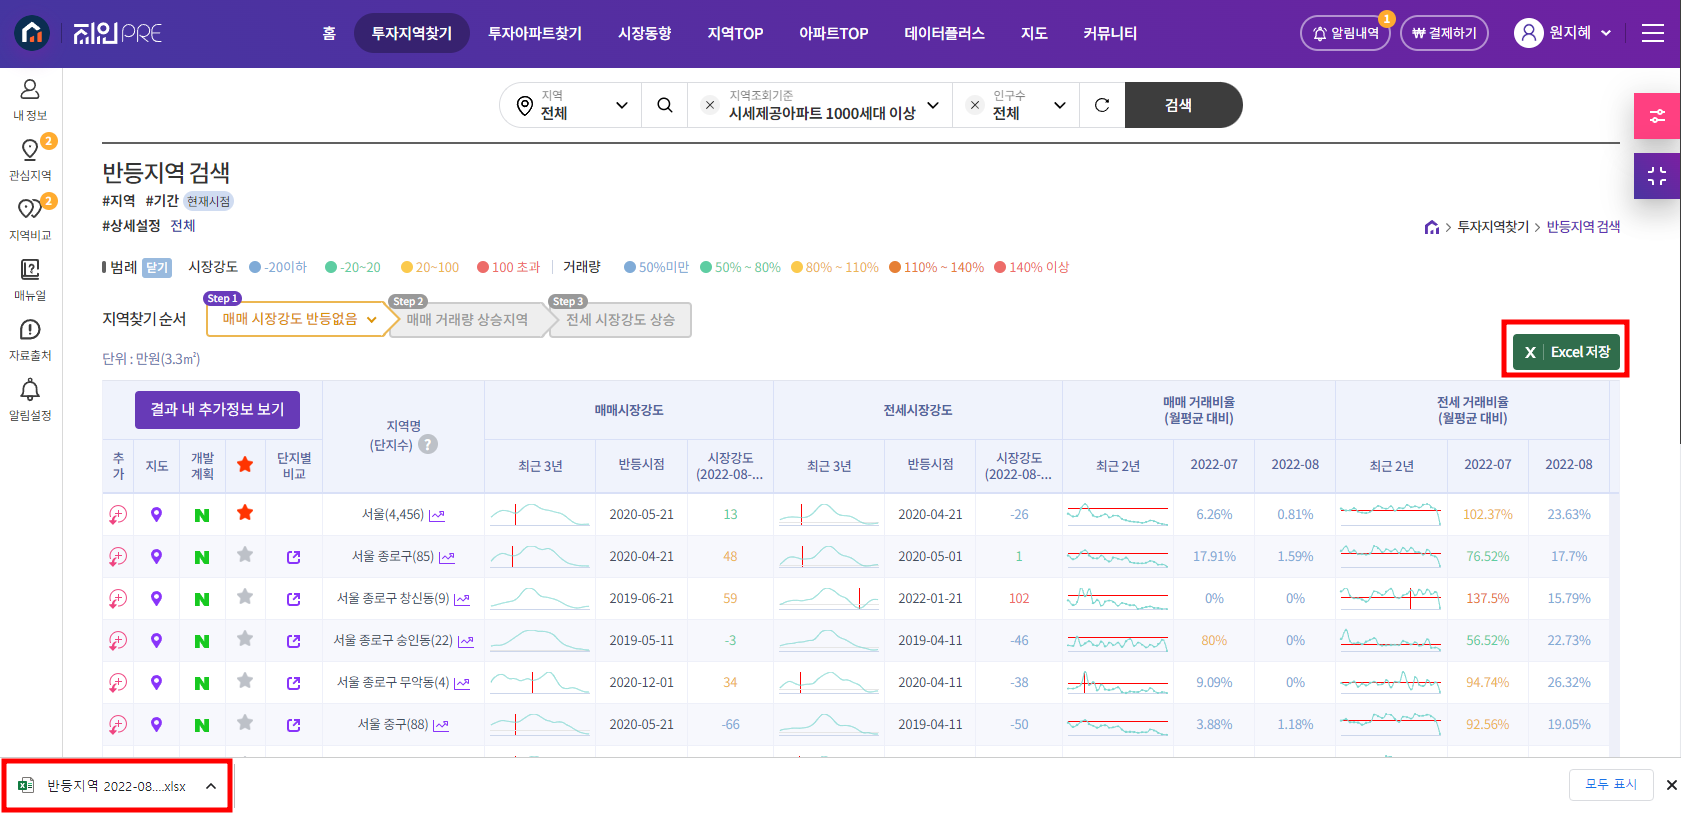This screenshot has height=813, width=1681.
Task: Click the pink filter settings icon
Action: (1656, 116)
